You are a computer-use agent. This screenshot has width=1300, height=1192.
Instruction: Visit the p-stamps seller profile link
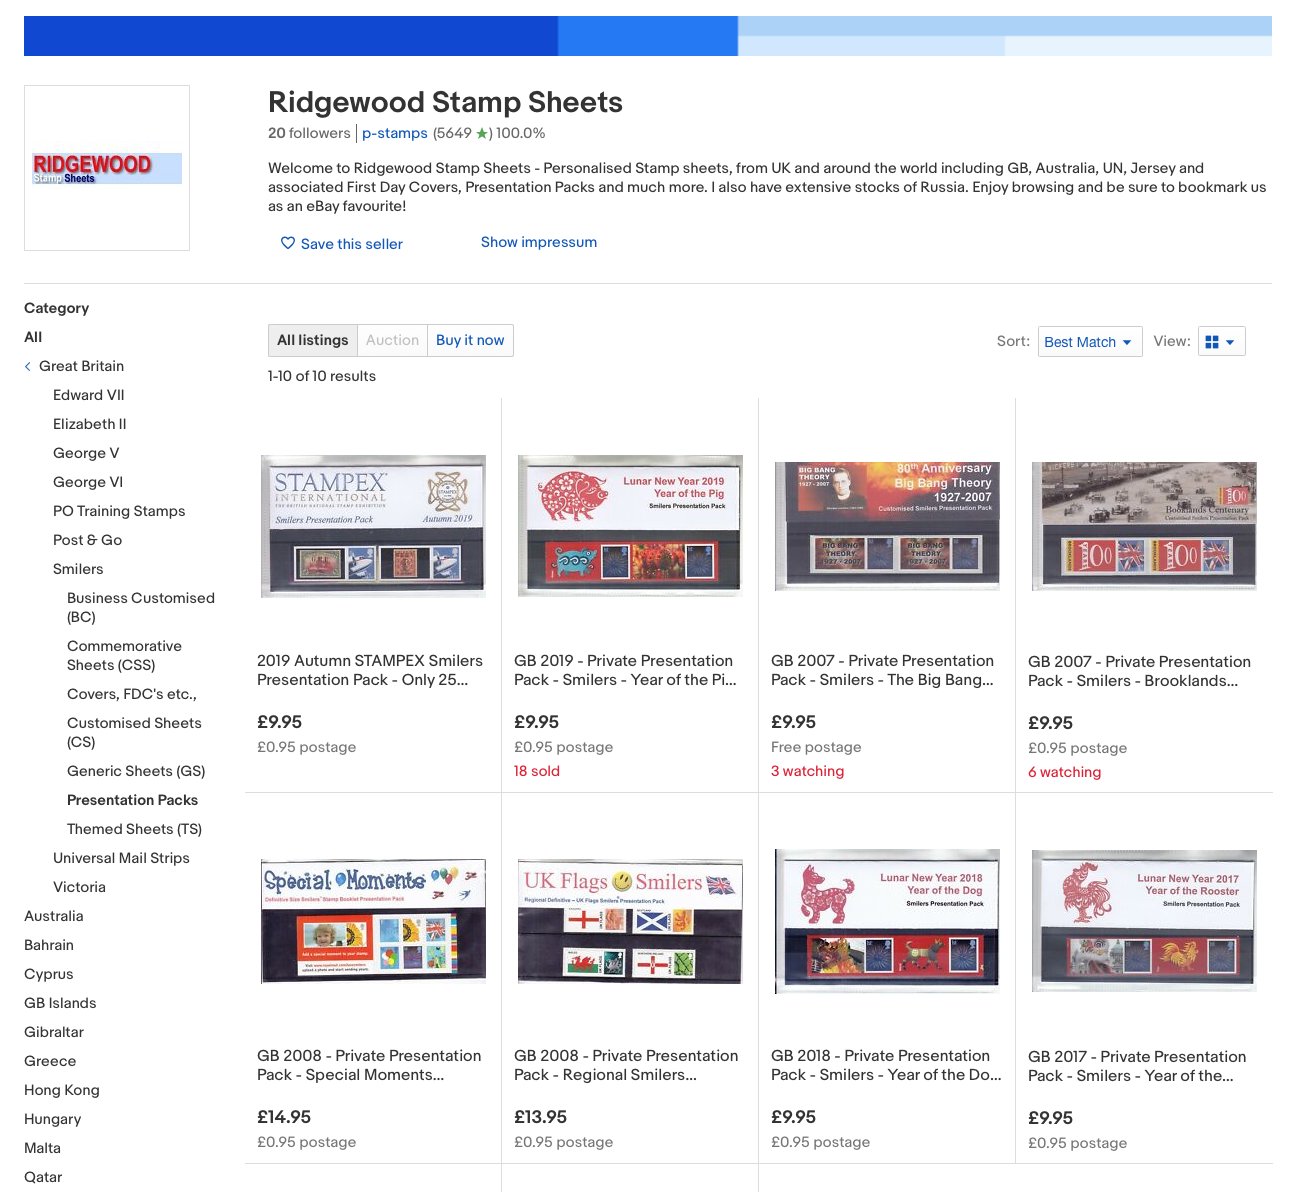coord(394,133)
